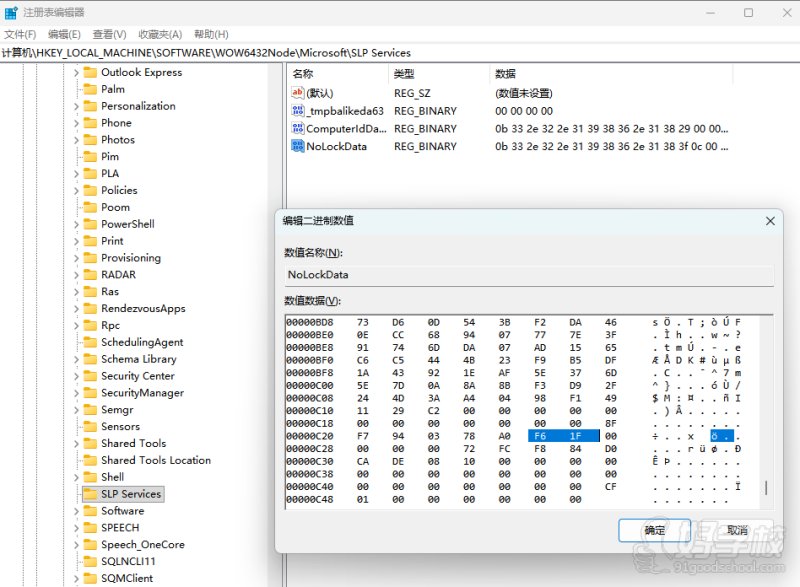Click the NoLockData binary value icon
Viewport: 800px width, 587px height.
(x=297, y=146)
